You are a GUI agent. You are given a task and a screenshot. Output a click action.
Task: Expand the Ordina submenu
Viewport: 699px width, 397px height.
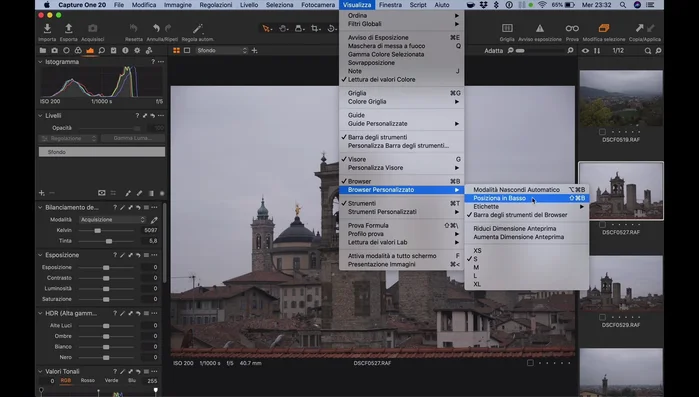pyautogui.click(x=401, y=15)
